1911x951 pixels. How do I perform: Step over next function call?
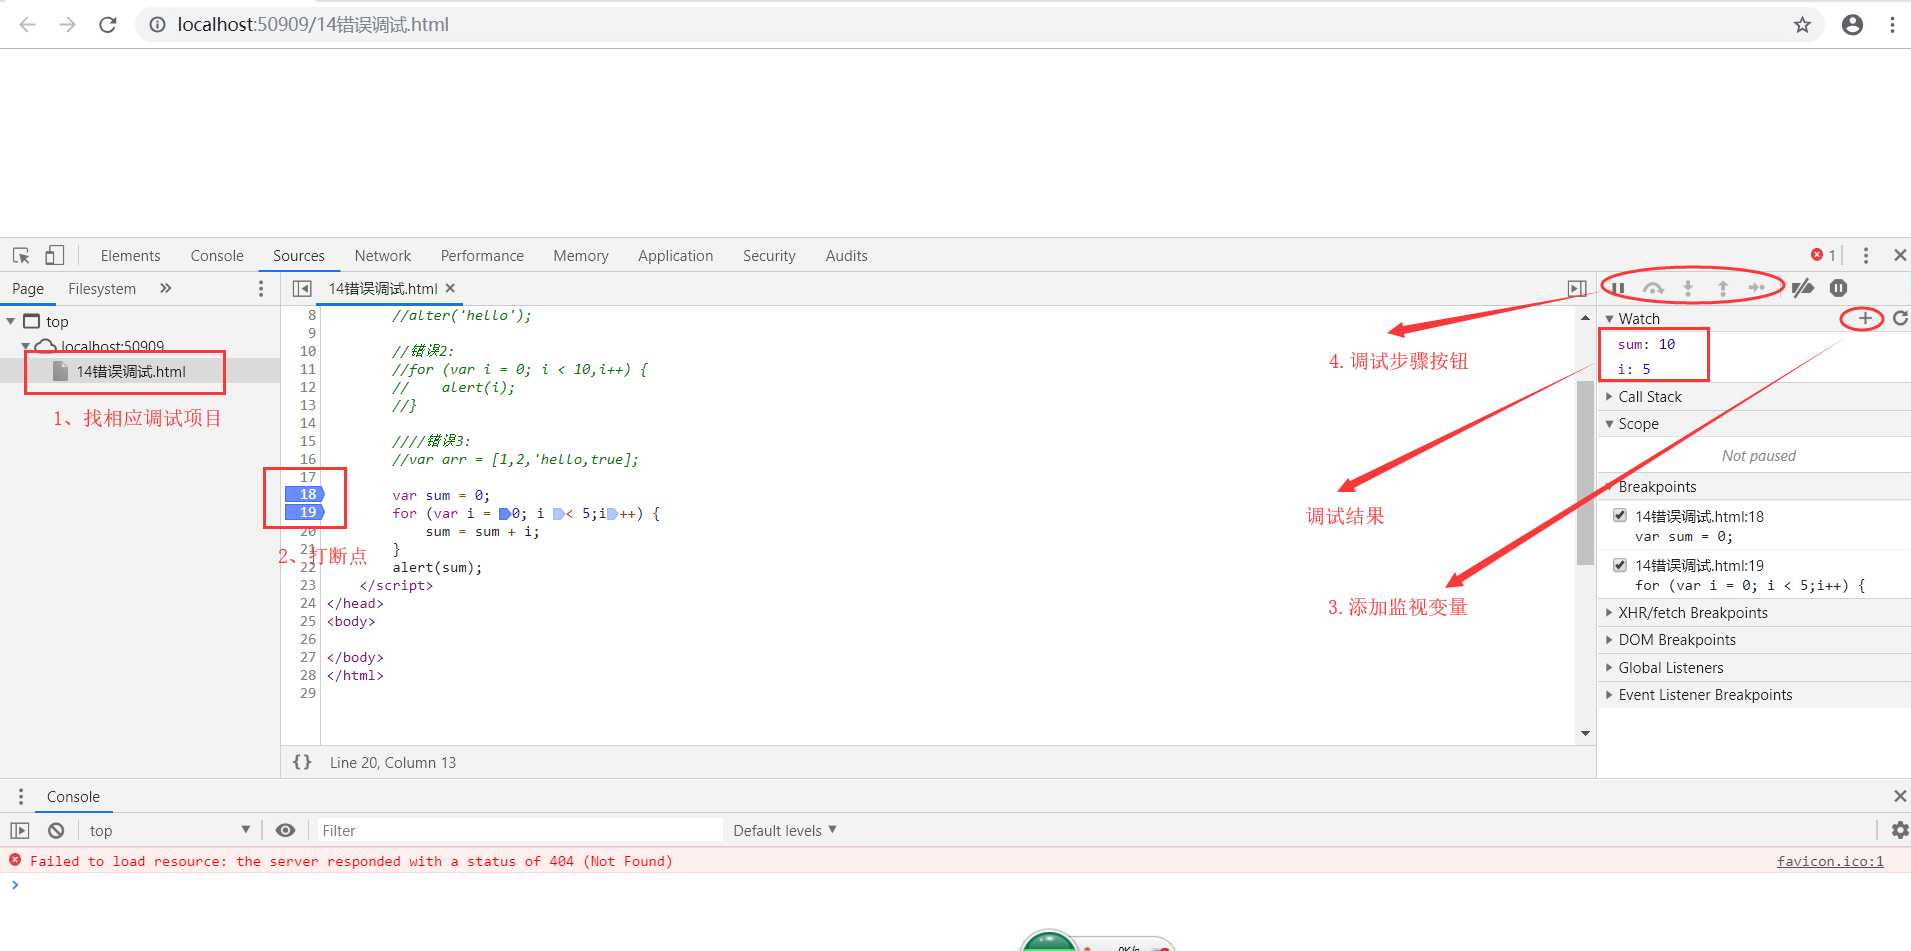[x=1653, y=288]
